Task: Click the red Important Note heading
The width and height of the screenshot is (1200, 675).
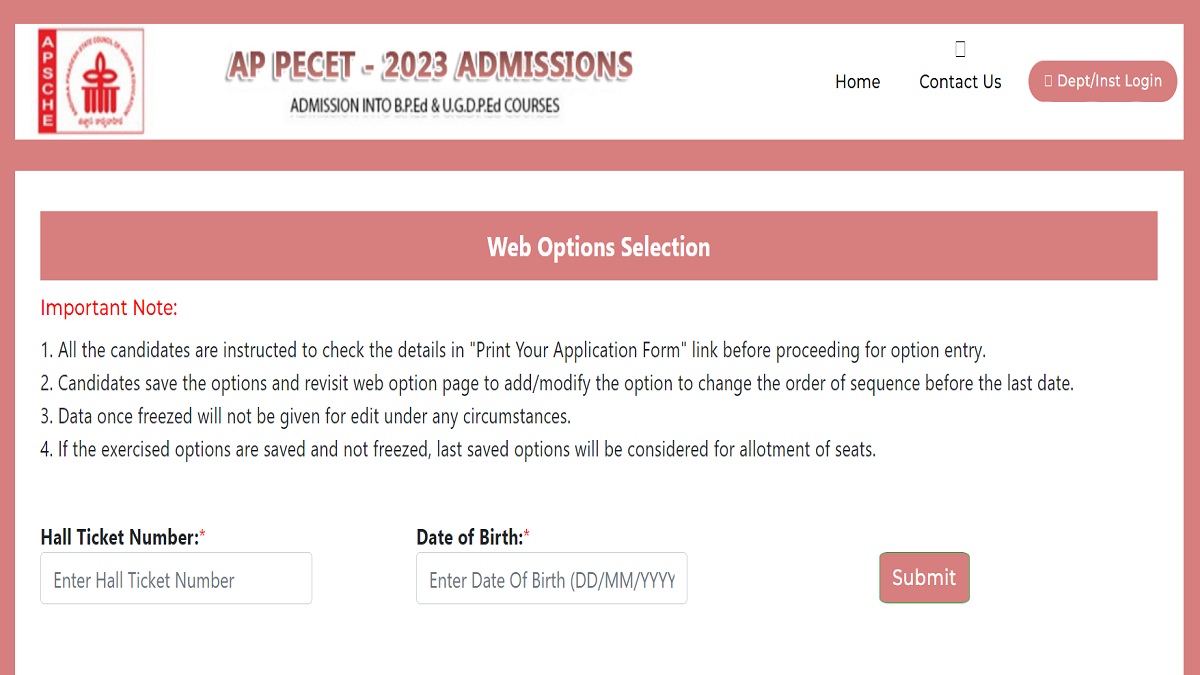Action: 109,308
